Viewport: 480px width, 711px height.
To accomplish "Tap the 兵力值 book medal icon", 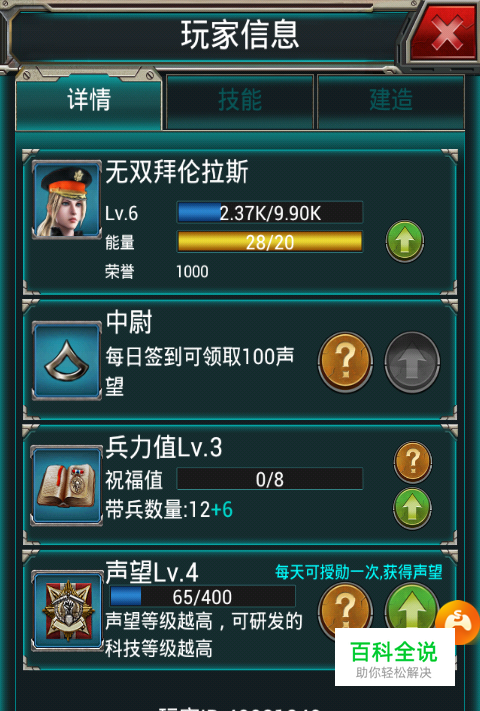I will click(x=67, y=486).
